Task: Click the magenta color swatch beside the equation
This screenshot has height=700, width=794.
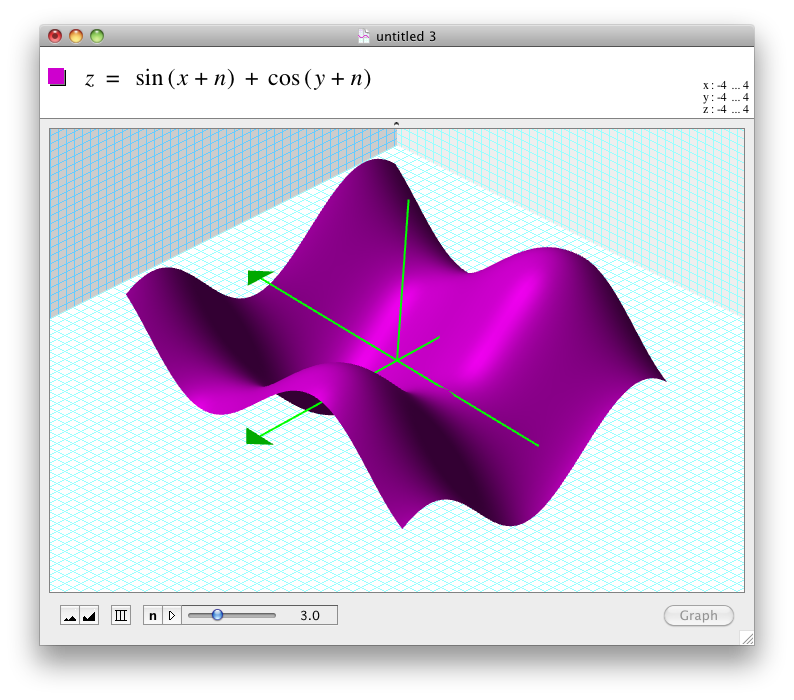Action: coord(57,77)
